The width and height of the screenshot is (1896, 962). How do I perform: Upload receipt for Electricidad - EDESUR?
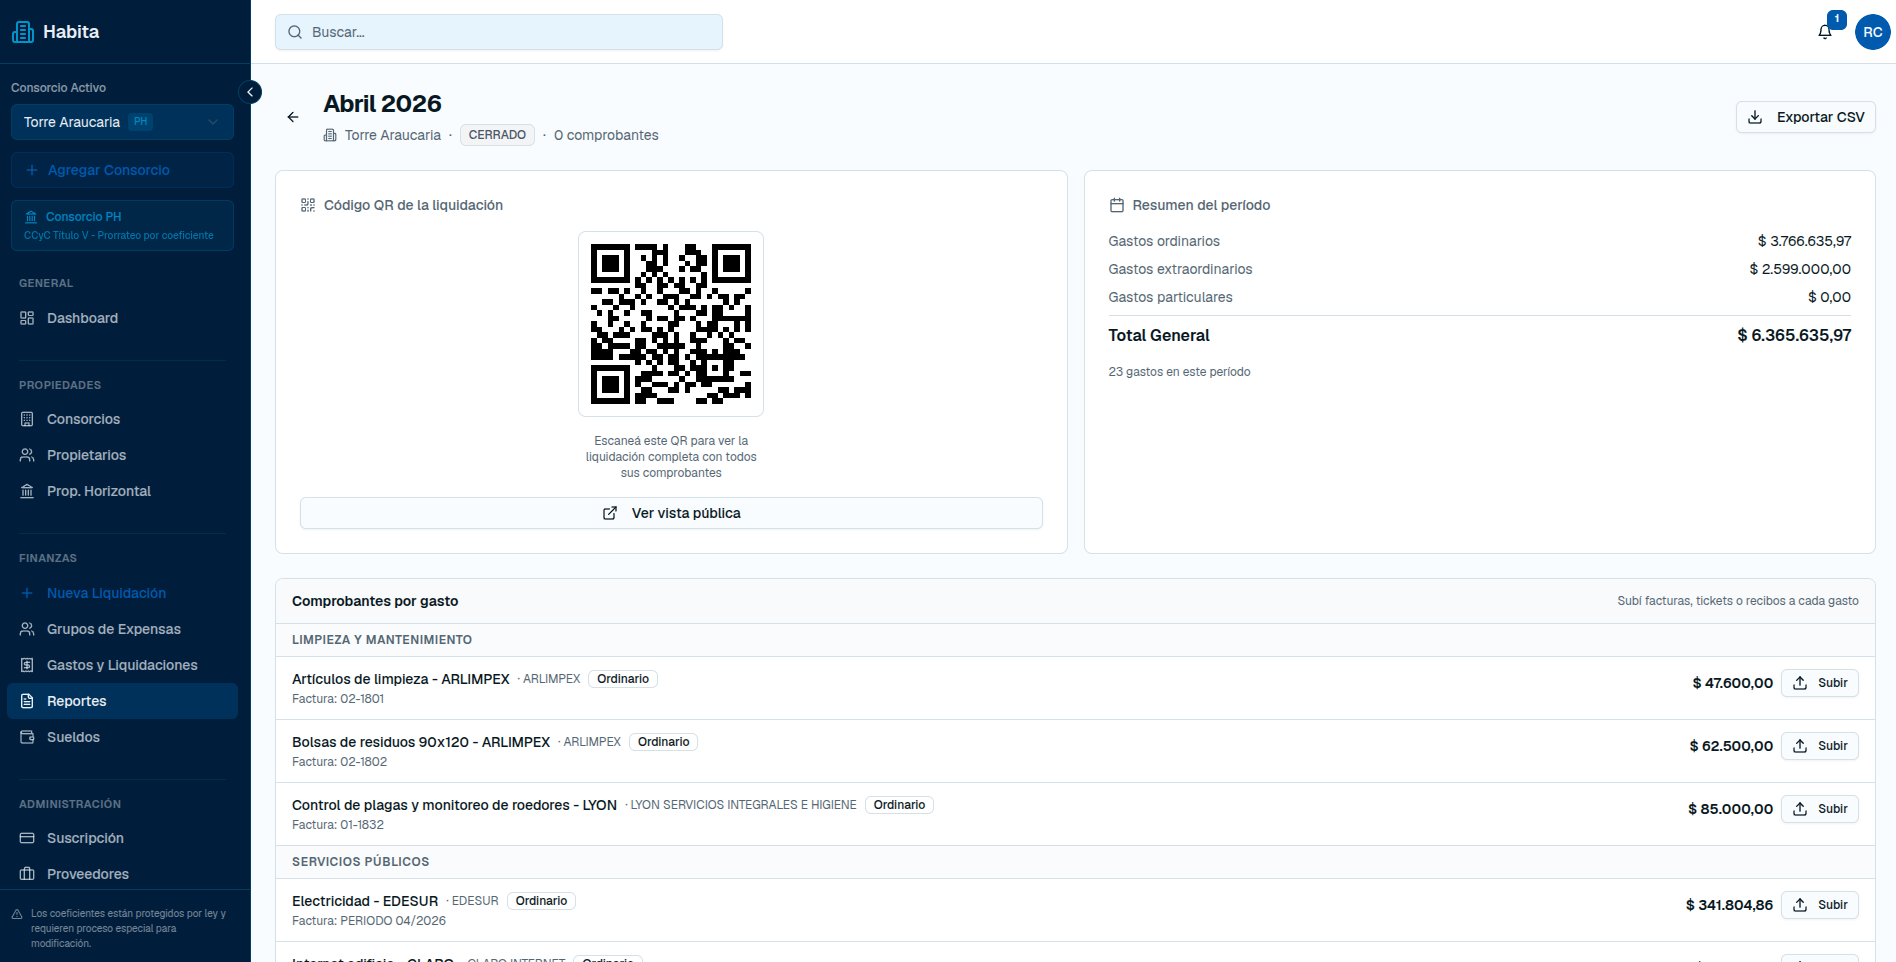click(x=1819, y=905)
